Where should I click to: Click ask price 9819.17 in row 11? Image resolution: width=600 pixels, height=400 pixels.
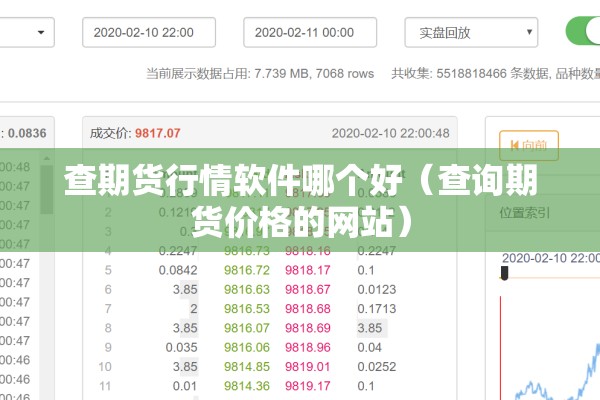307,386
